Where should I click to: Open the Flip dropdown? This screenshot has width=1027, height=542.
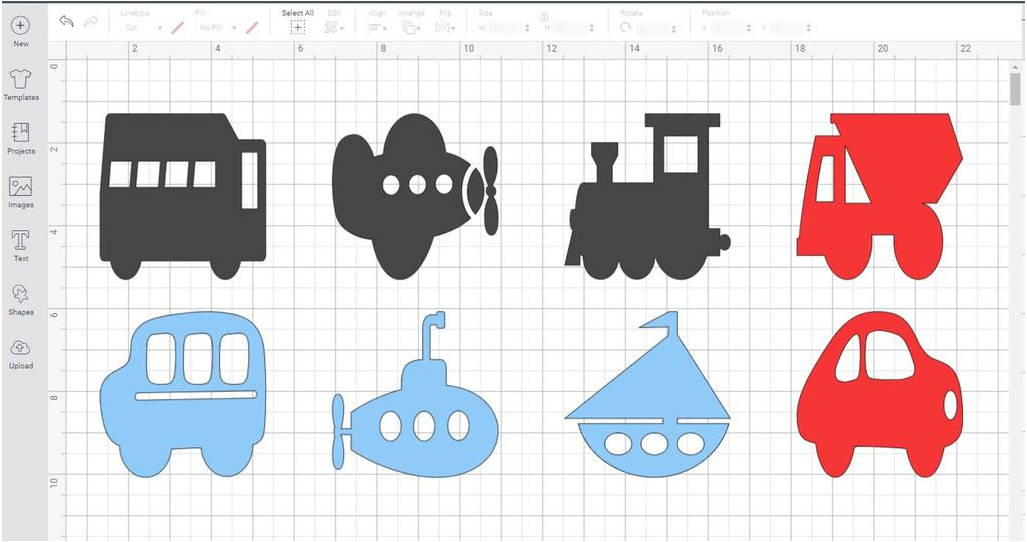tap(445, 22)
